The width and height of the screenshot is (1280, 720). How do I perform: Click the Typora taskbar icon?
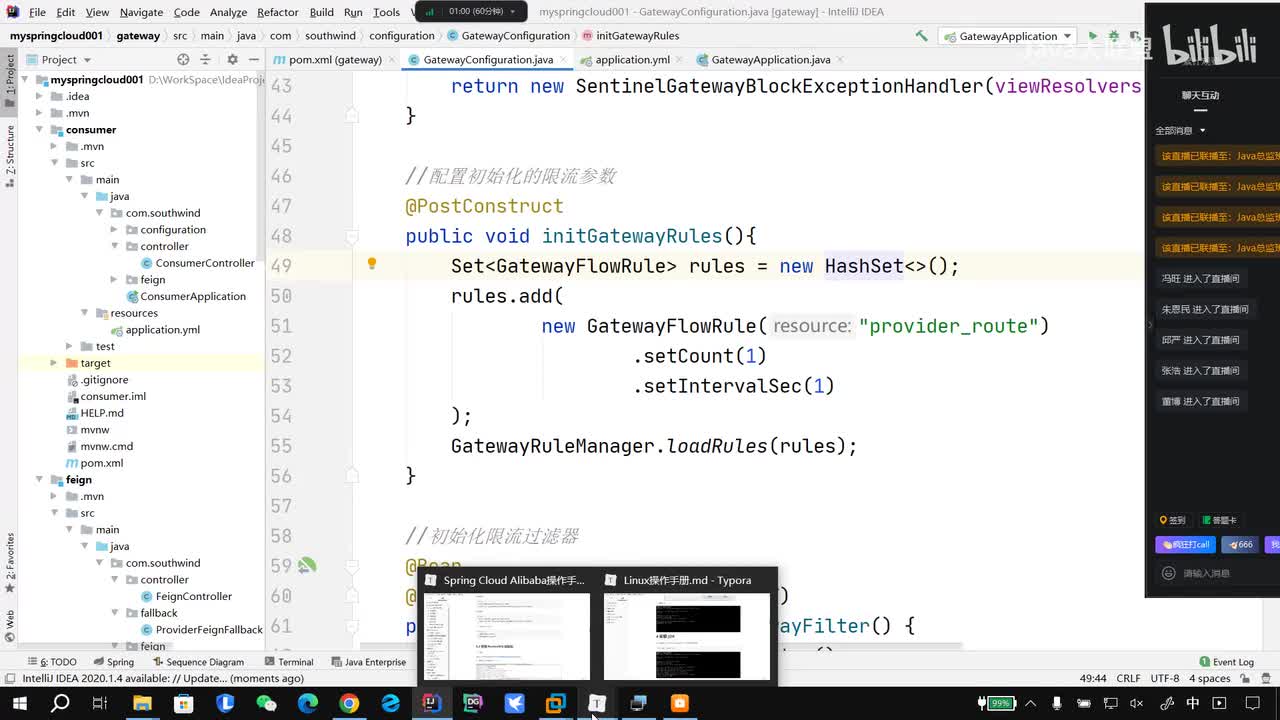click(597, 703)
